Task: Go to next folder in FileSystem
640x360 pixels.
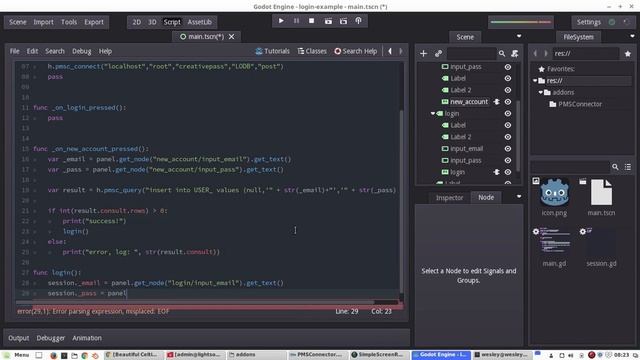Action: [x=545, y=53]
